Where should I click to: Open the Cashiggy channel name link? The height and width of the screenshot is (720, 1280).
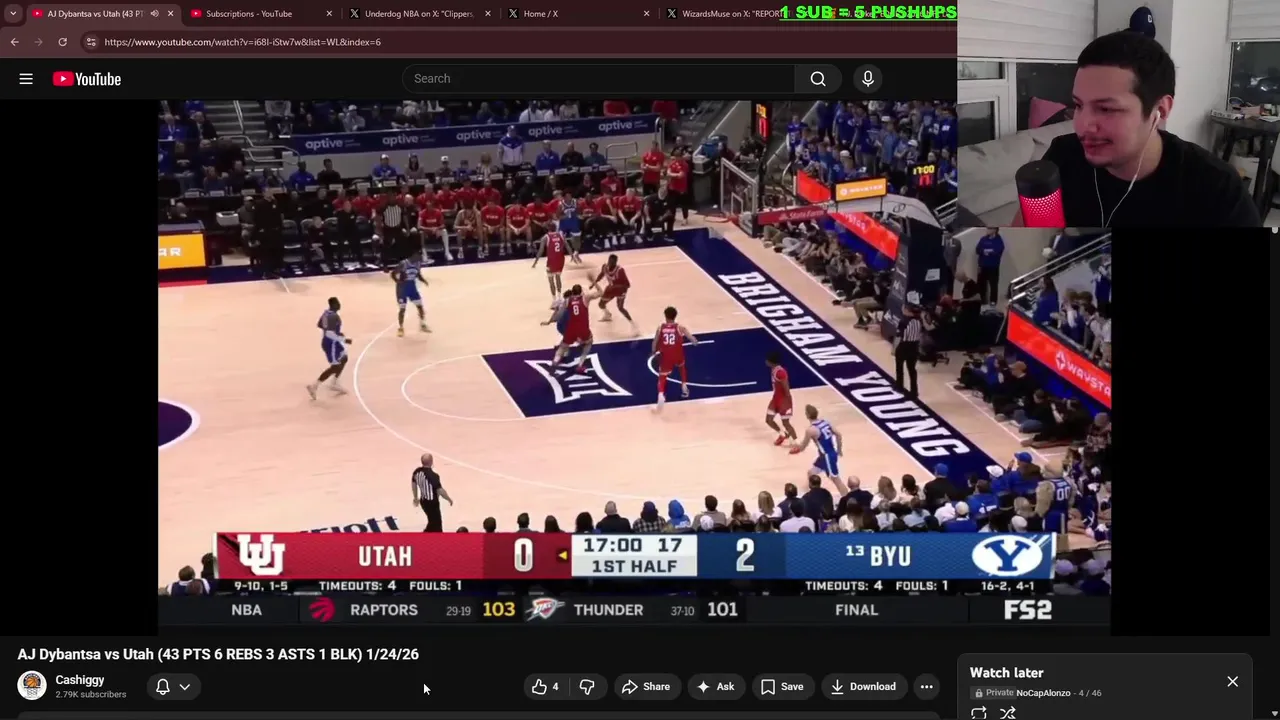(80, 680)
